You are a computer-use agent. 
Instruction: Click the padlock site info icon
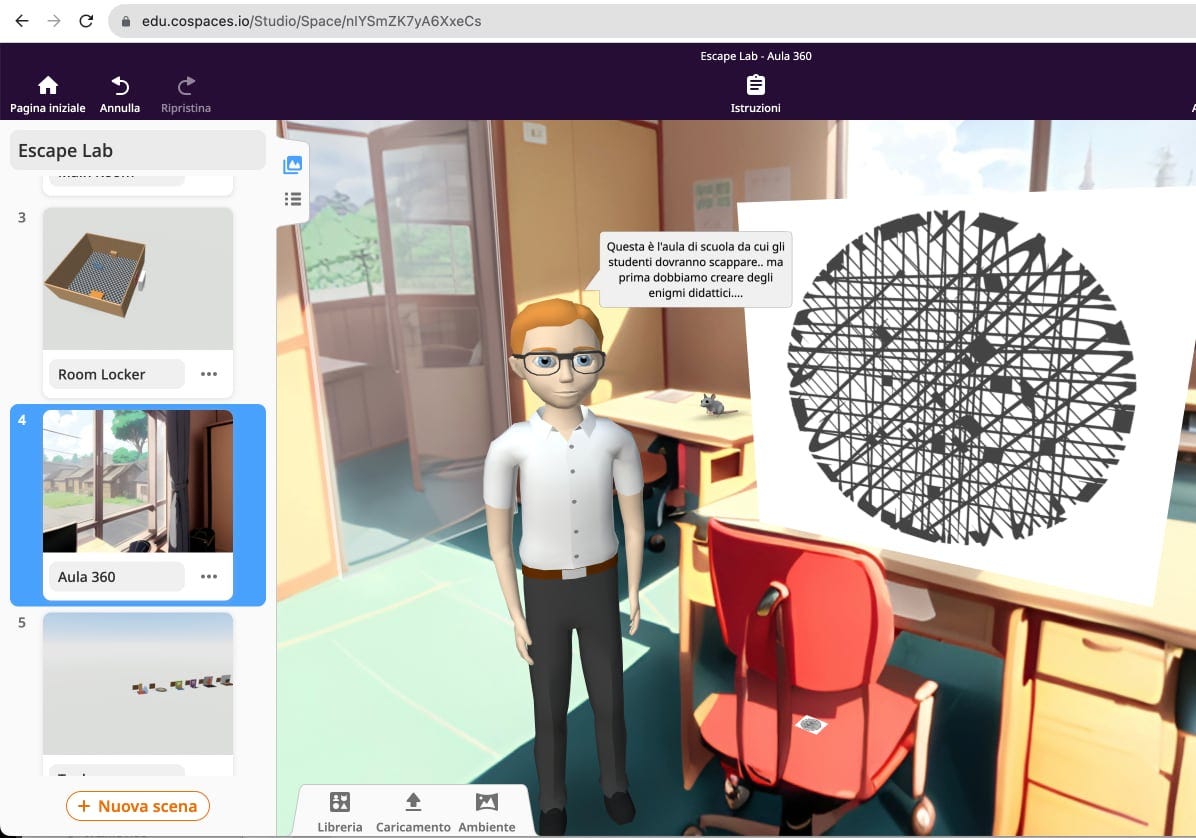click(x=126, y=21)
